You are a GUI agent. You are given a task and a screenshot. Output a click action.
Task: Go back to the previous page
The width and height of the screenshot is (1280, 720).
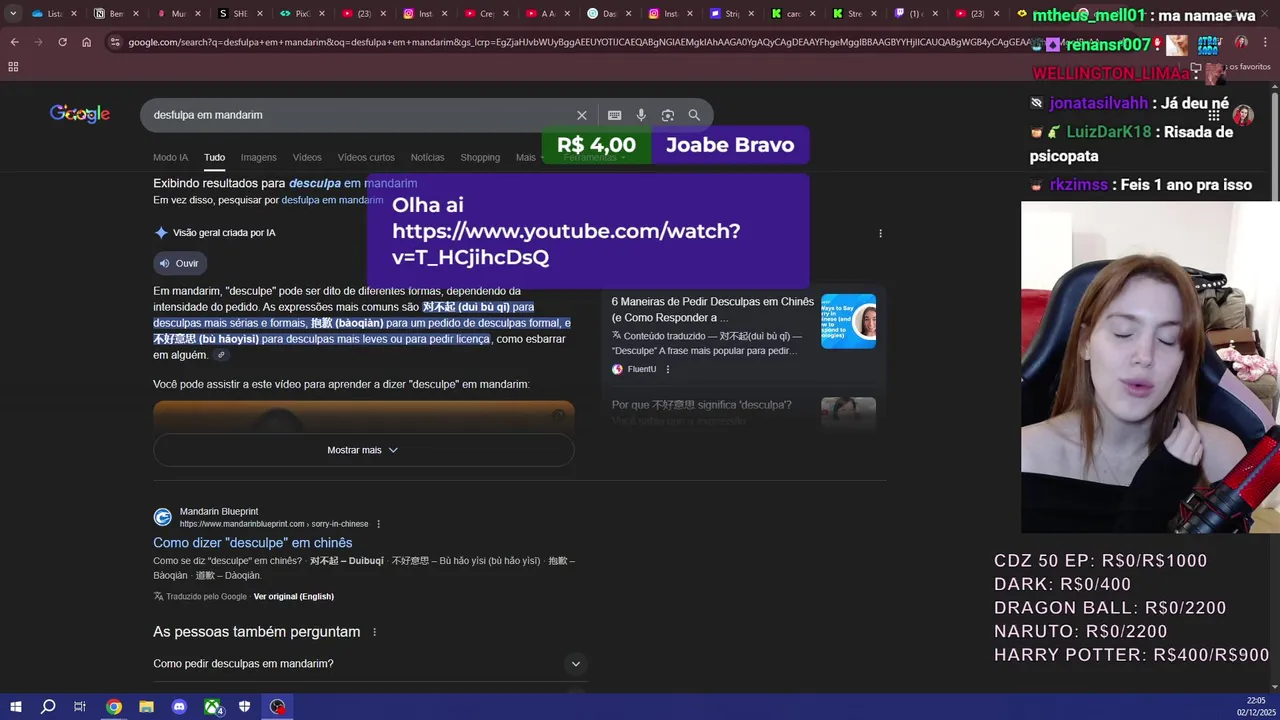pyautogui.click(x=14, y=42)
